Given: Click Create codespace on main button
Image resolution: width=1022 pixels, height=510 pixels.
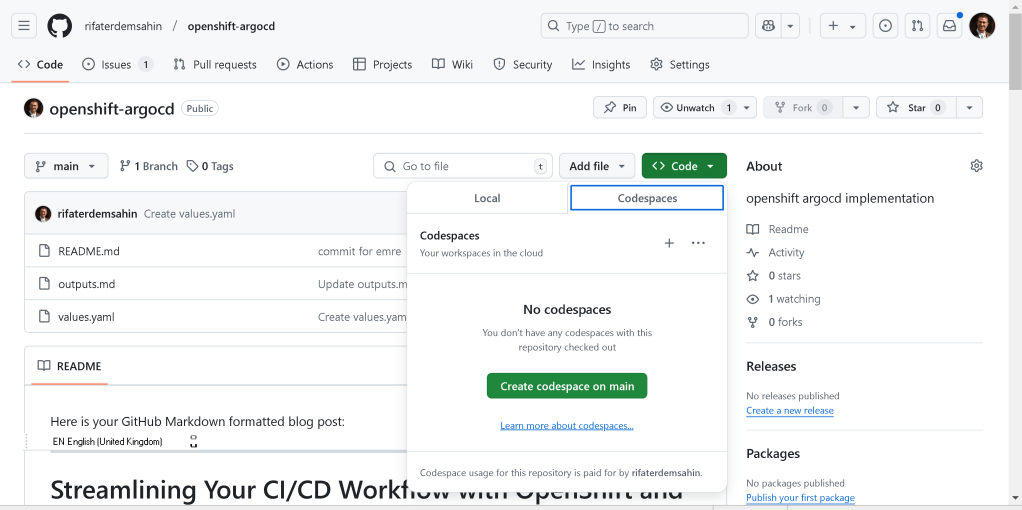Looking at the screenshot, I should [x=567, y=386].
